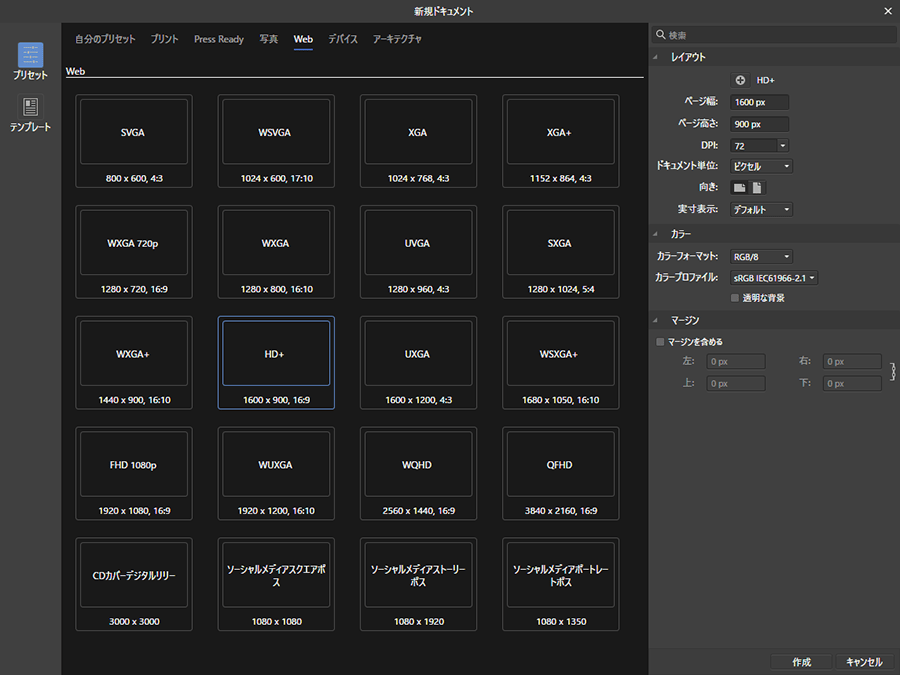Toggle the マージンを含める checkbox
This screenshot has height=675, width=900.
point(660,342)
